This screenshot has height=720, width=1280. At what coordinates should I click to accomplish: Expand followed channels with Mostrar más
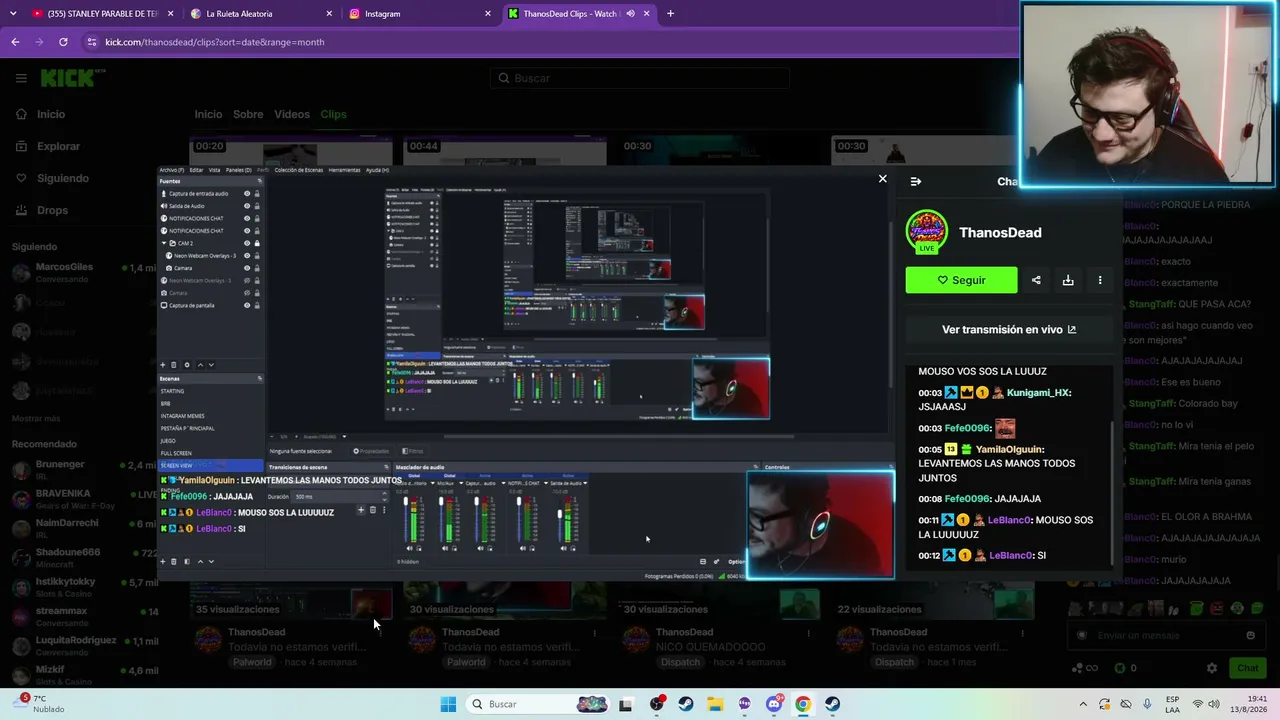click(x=36, y=418)
